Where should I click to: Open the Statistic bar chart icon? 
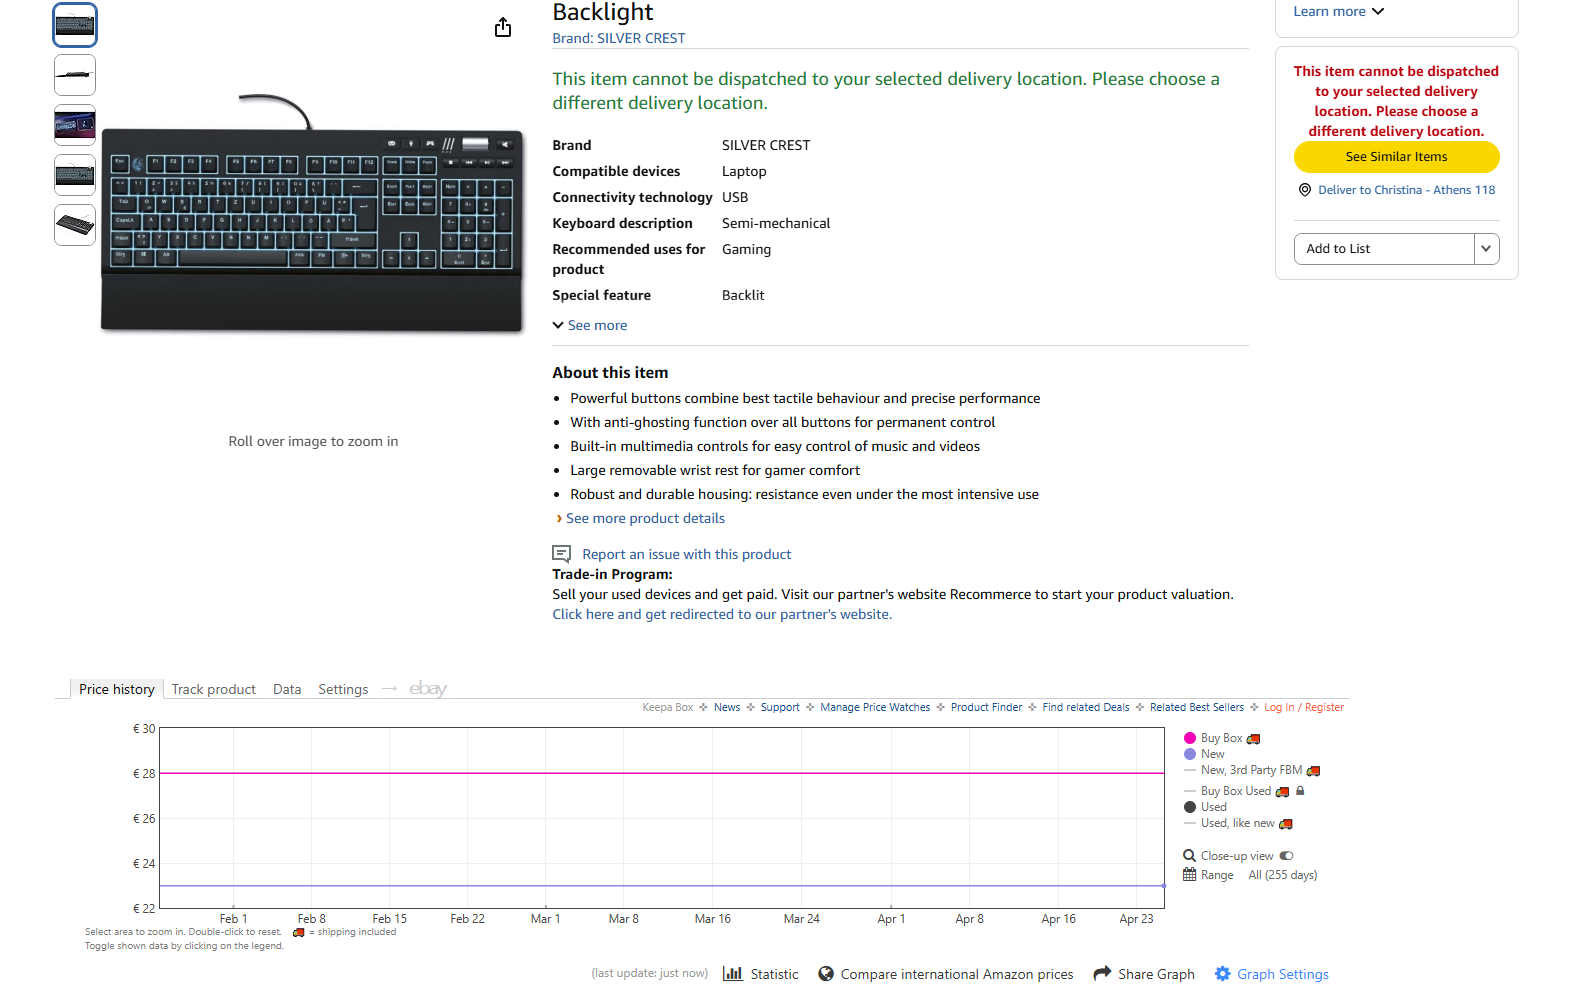733,974
